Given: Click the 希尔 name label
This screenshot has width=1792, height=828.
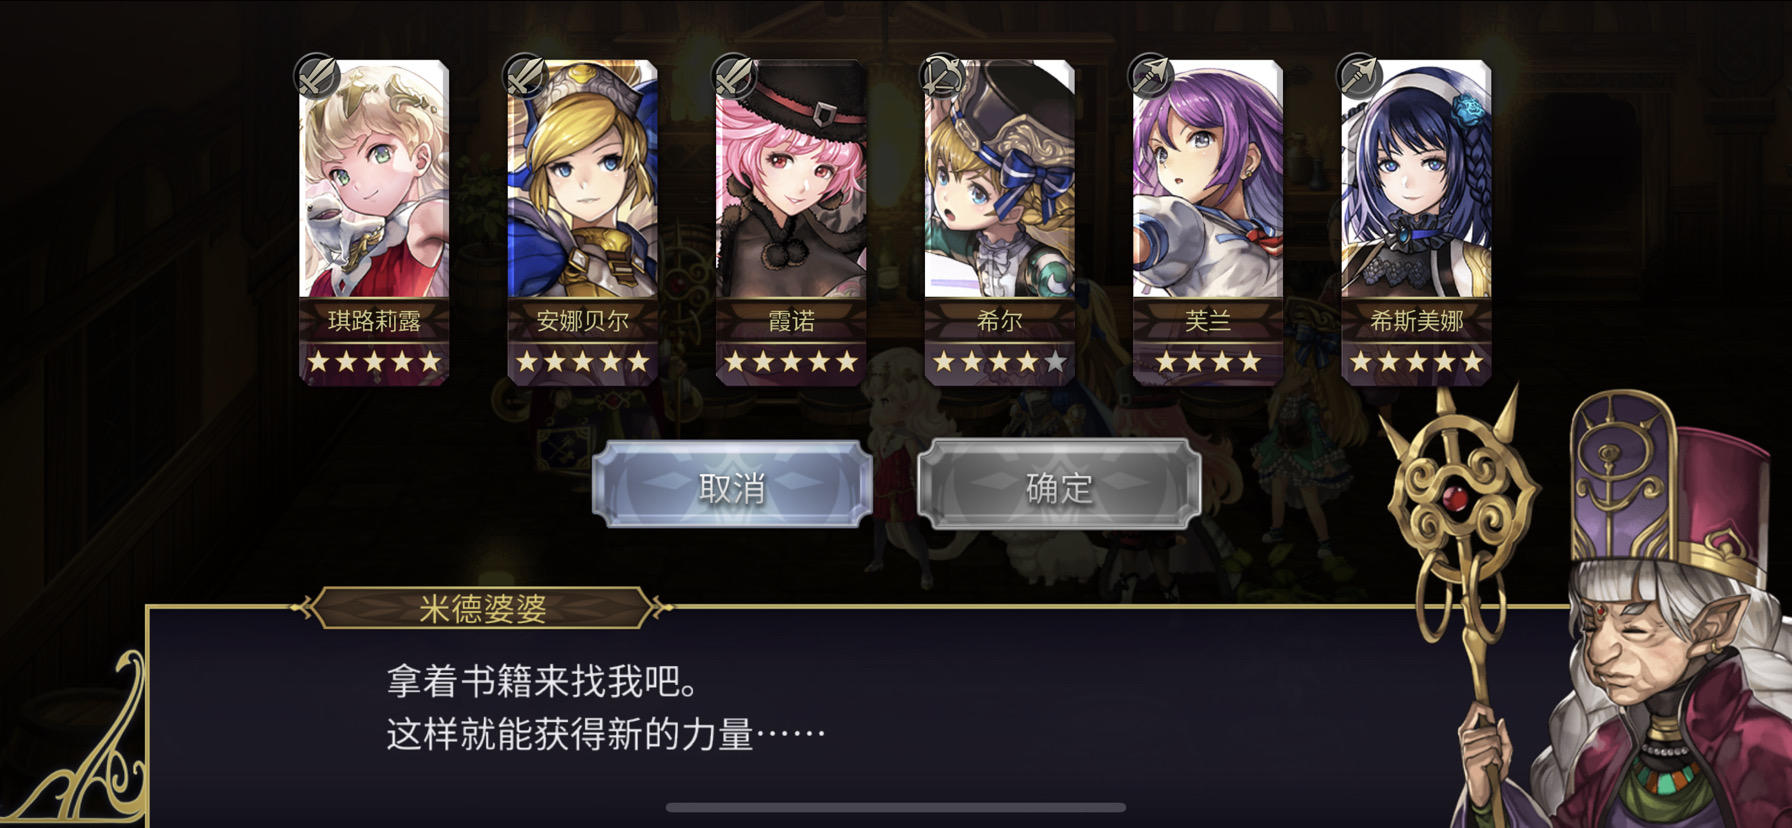Looking at the screenshot, I should (x=999, y=321).
